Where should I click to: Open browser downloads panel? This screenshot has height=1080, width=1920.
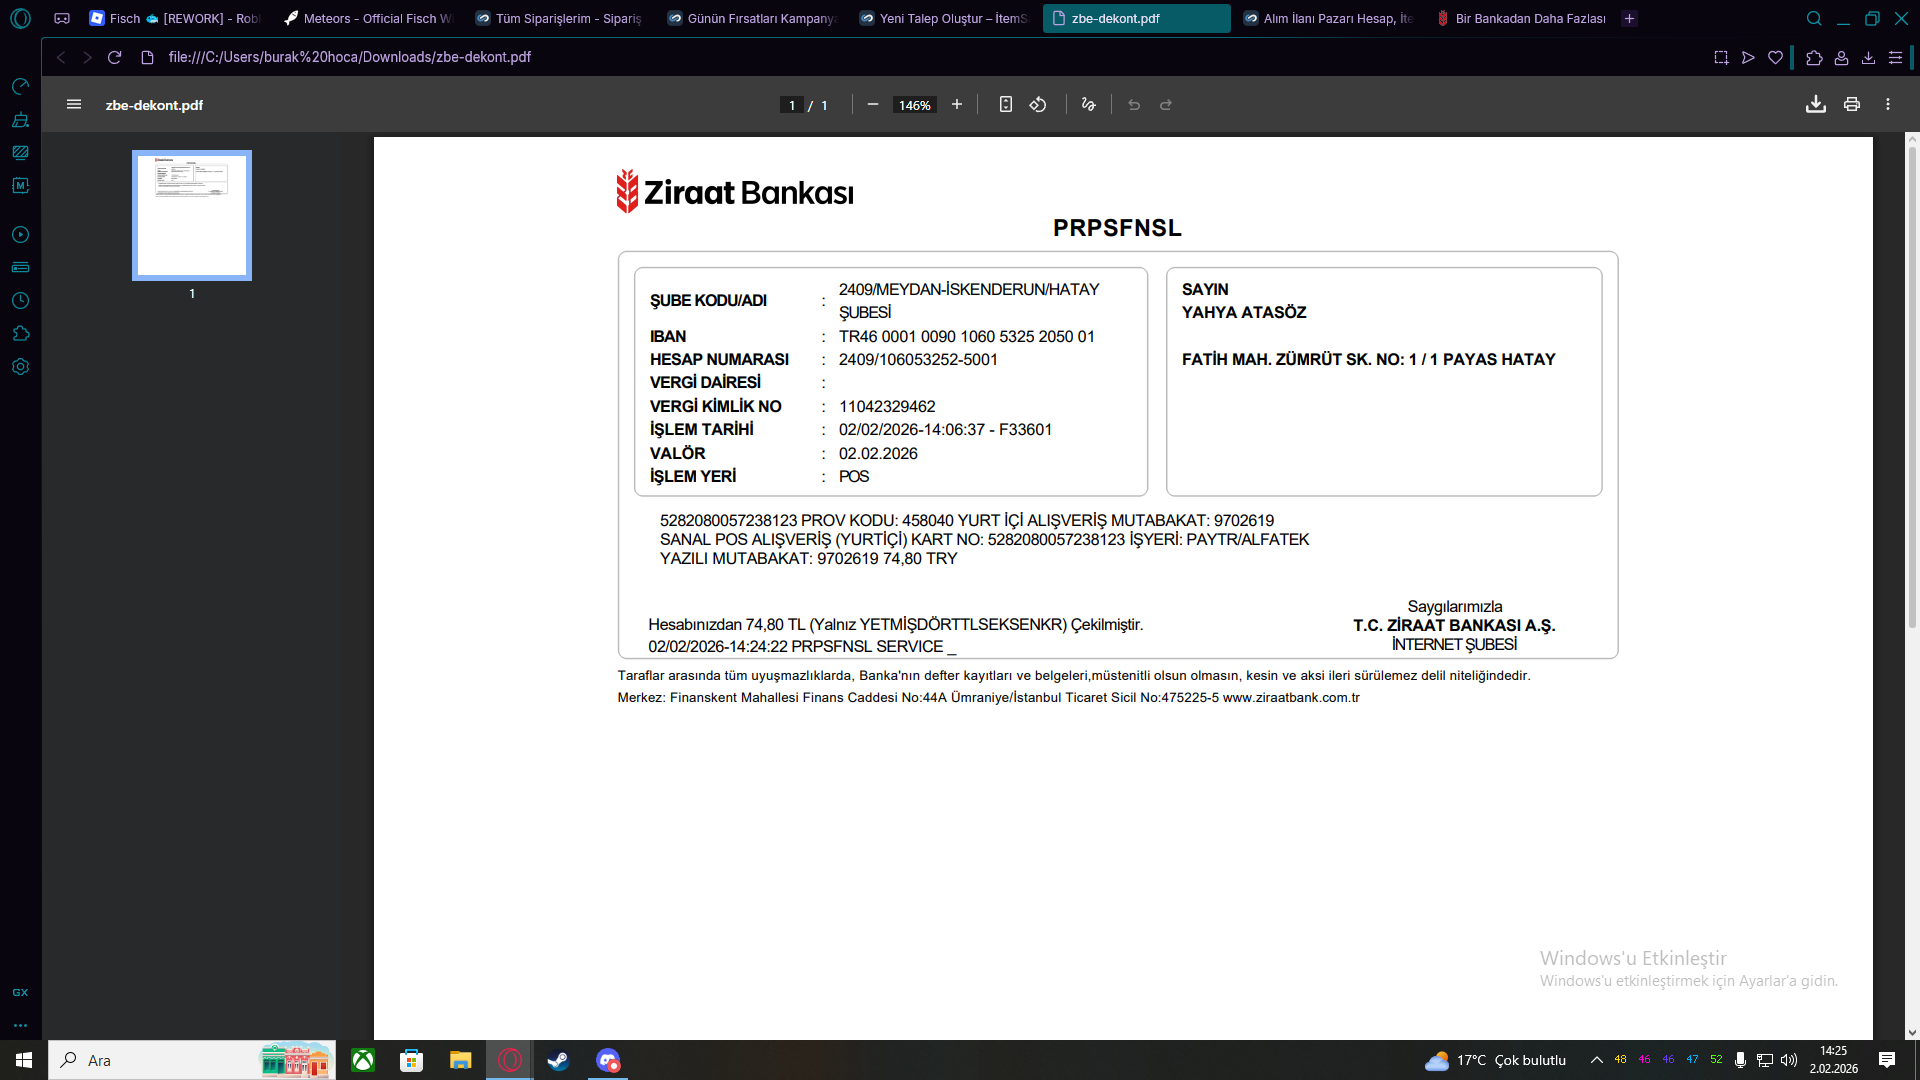pyautogui.click(x=1868, y=57)
